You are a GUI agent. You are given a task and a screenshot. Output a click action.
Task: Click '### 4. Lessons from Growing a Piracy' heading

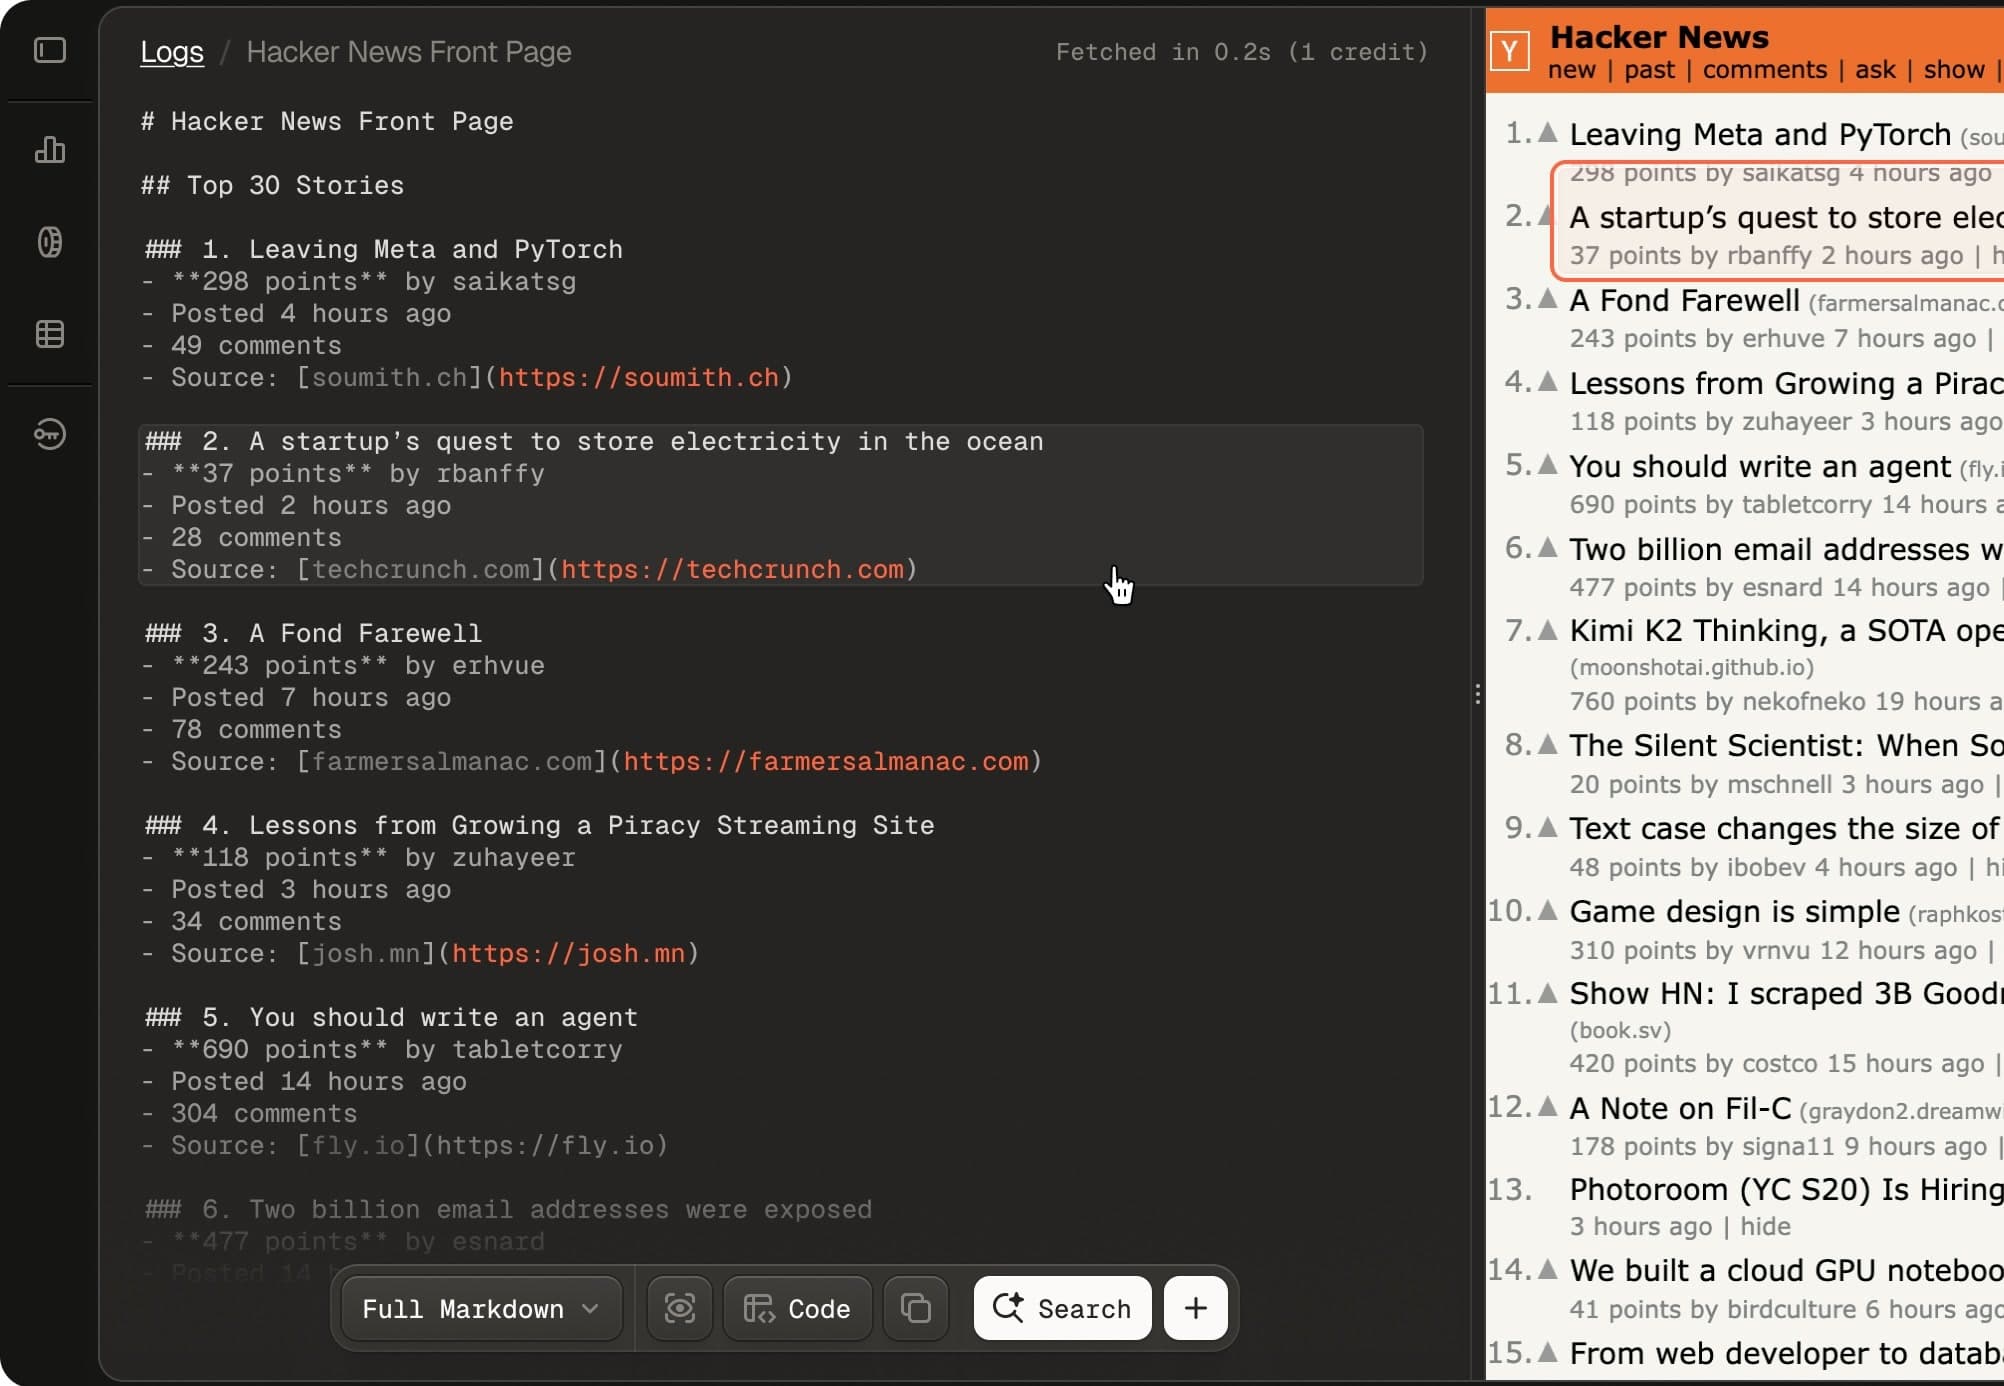coord(539,825)
